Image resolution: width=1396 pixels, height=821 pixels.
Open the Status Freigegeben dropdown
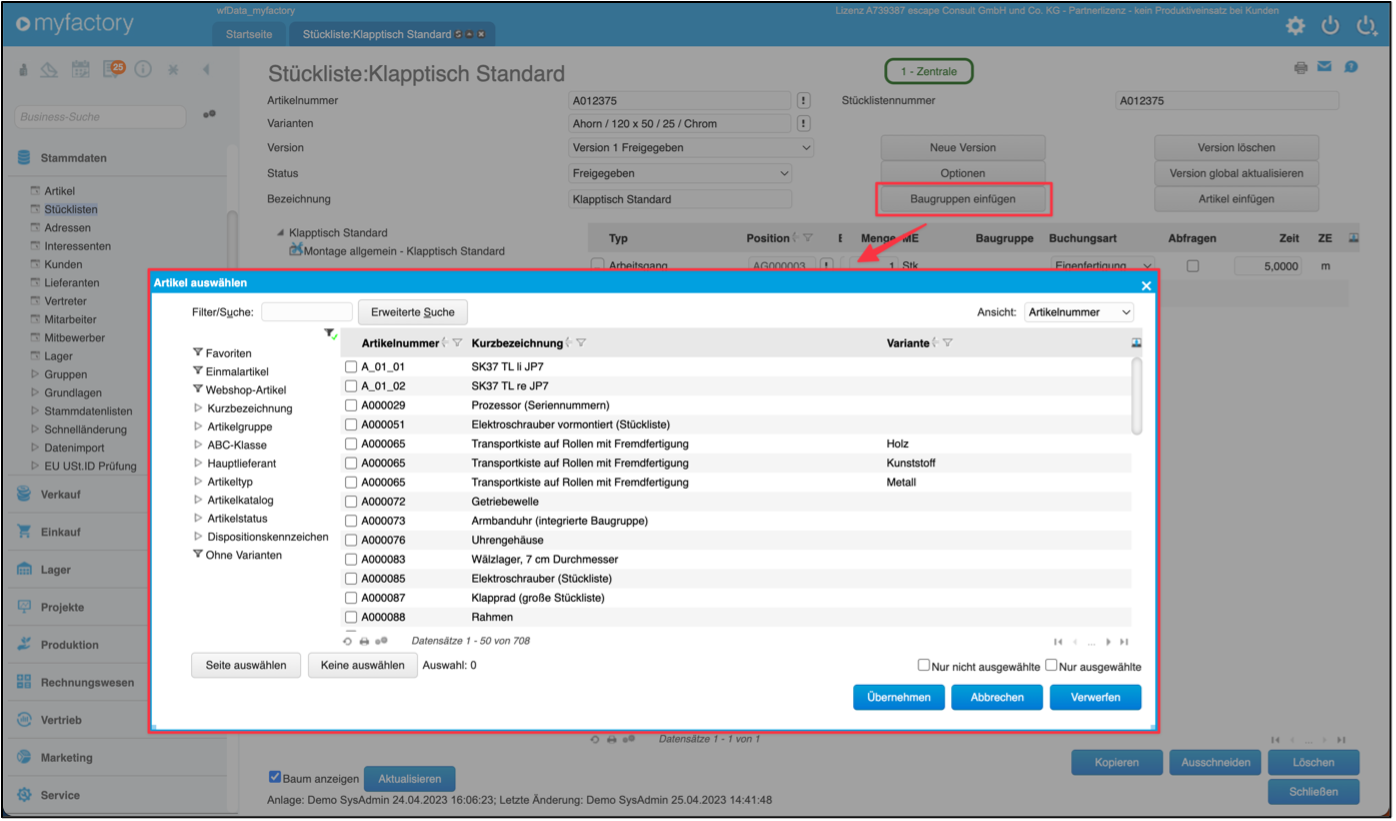coord(680,173)
